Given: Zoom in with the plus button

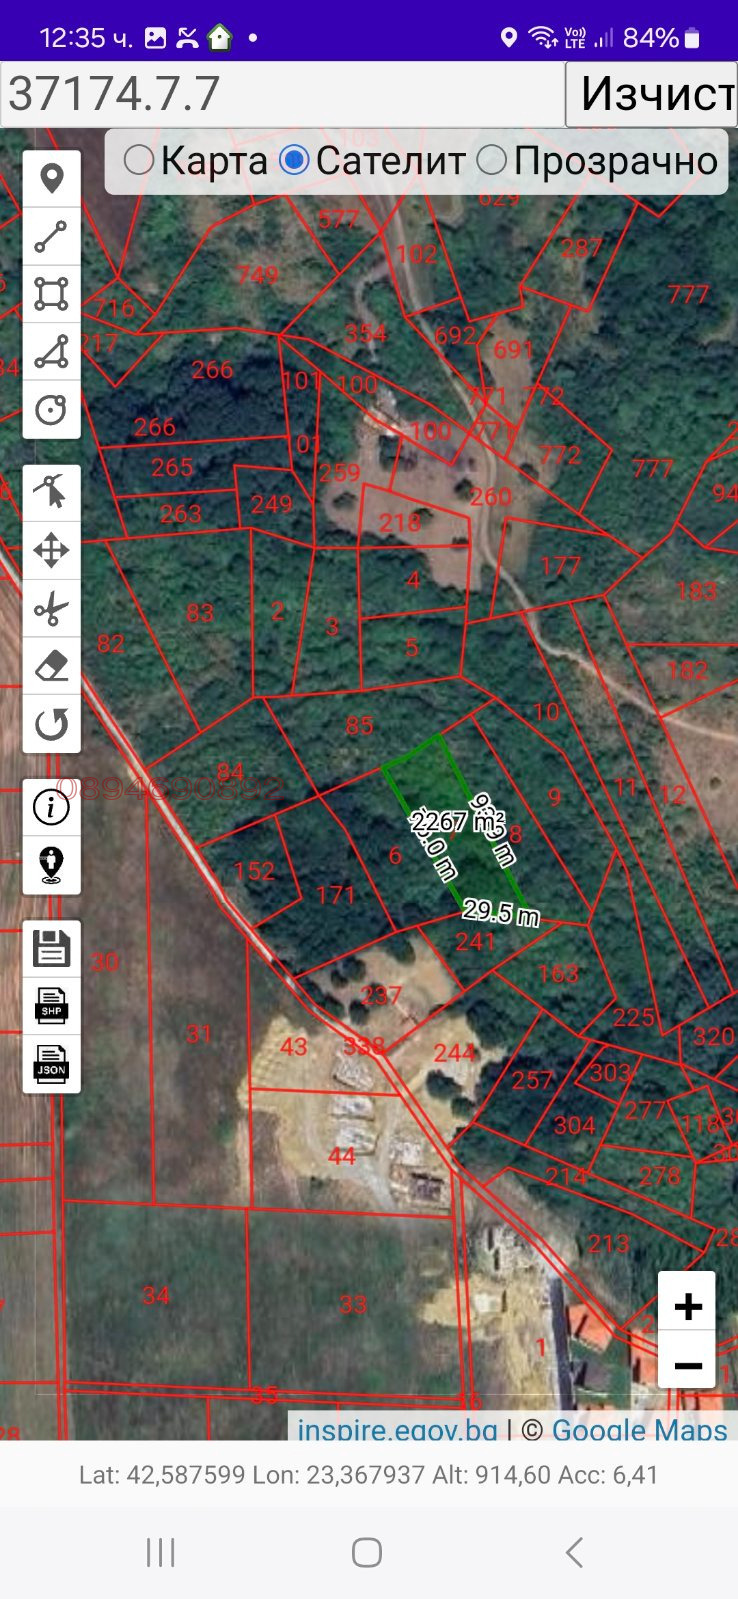Looking at the screenshot, I should [687, 1305].
